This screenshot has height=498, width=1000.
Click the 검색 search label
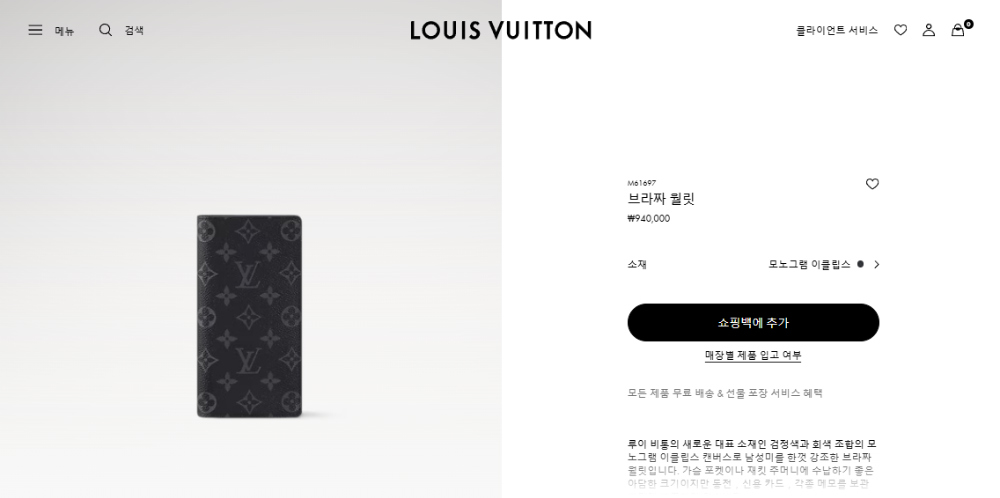tap(134, 31)
